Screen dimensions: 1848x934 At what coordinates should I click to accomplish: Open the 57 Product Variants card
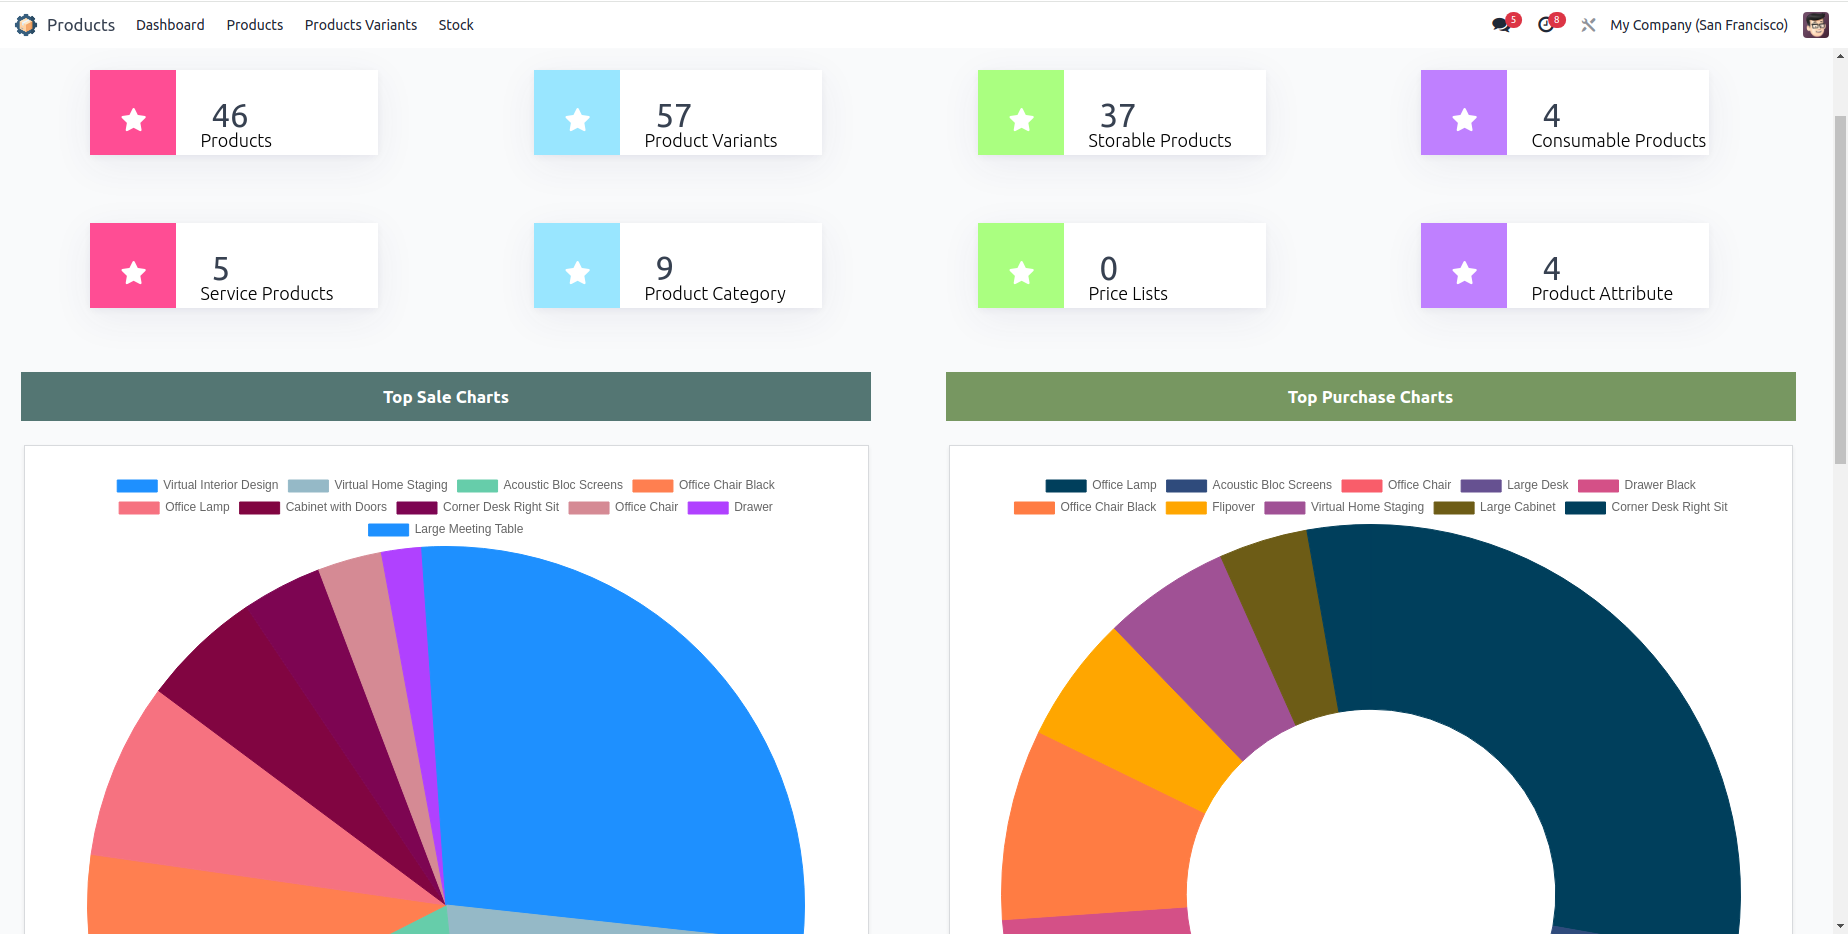click(x=678, y=113)
